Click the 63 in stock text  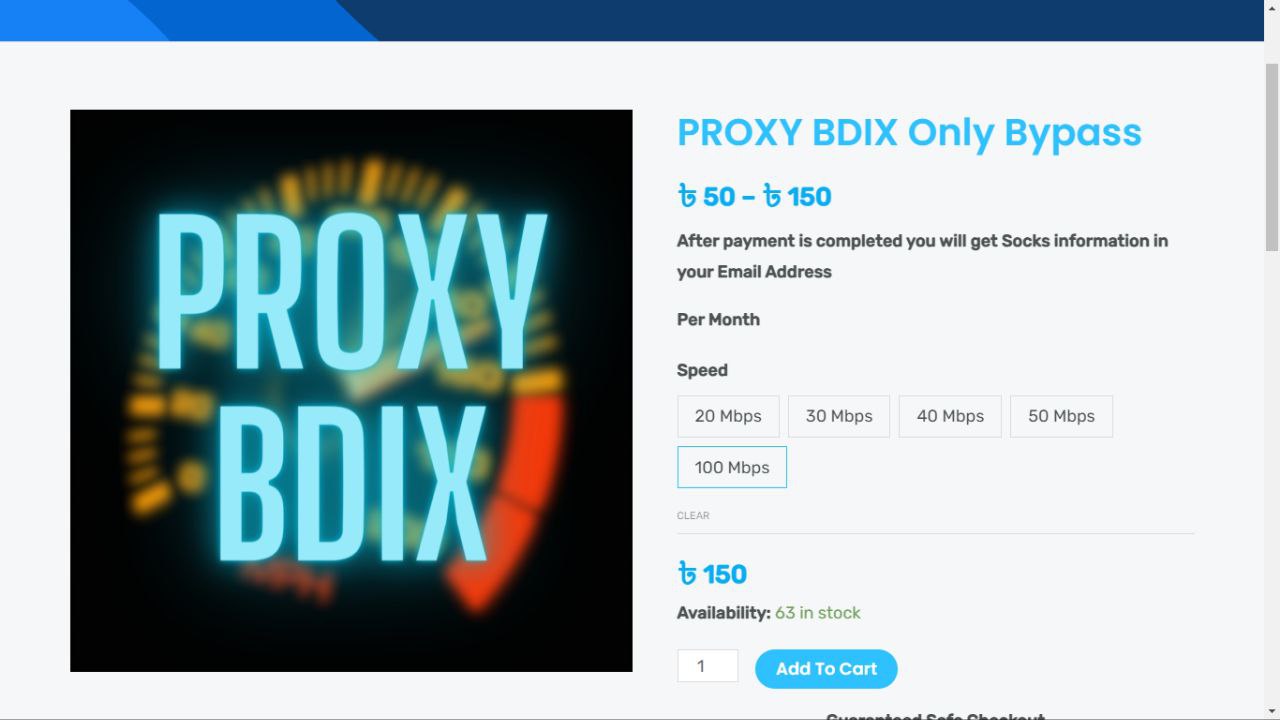(x=818, y=613)
